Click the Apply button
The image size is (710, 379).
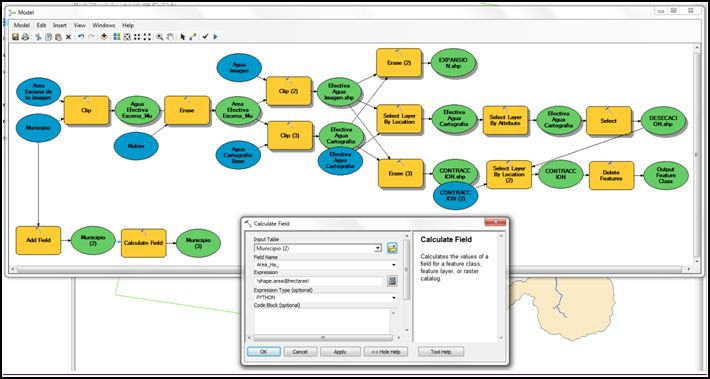pos(340,352)
